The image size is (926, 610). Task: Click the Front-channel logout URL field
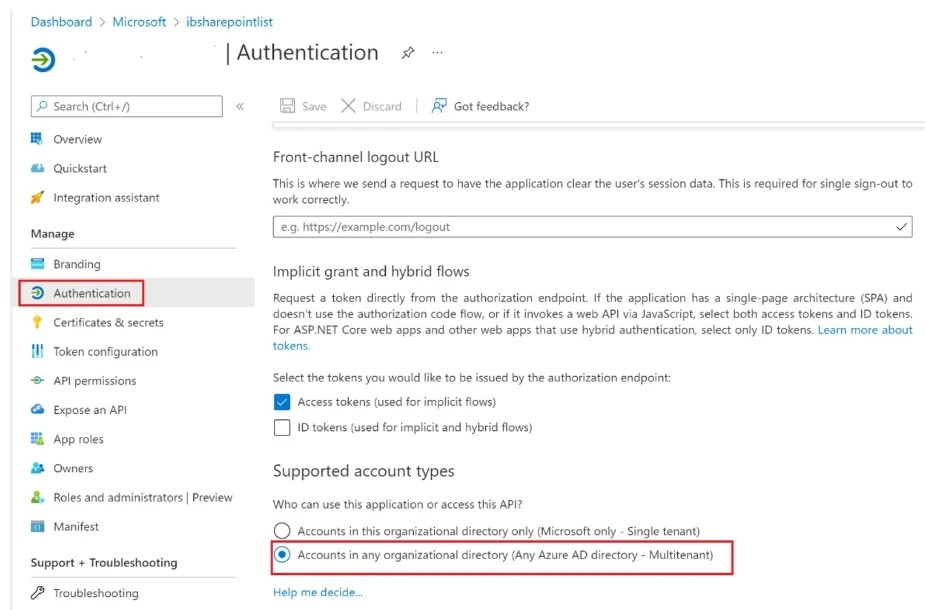[x=590, y=227]
